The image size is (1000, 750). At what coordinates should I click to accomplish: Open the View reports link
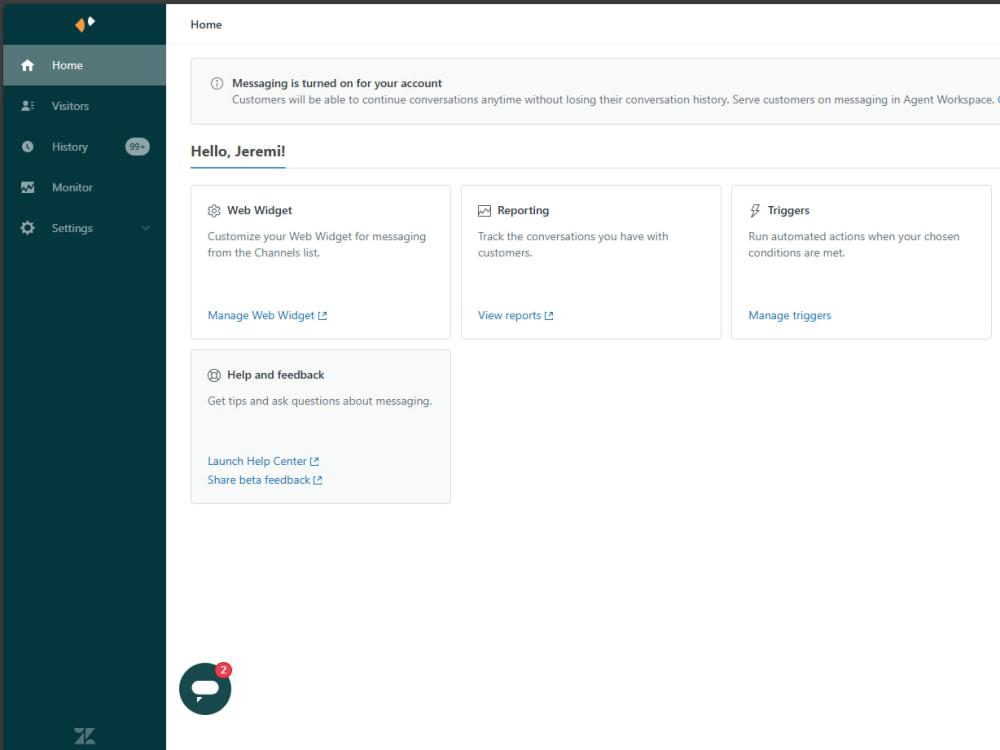pos(515,316)
